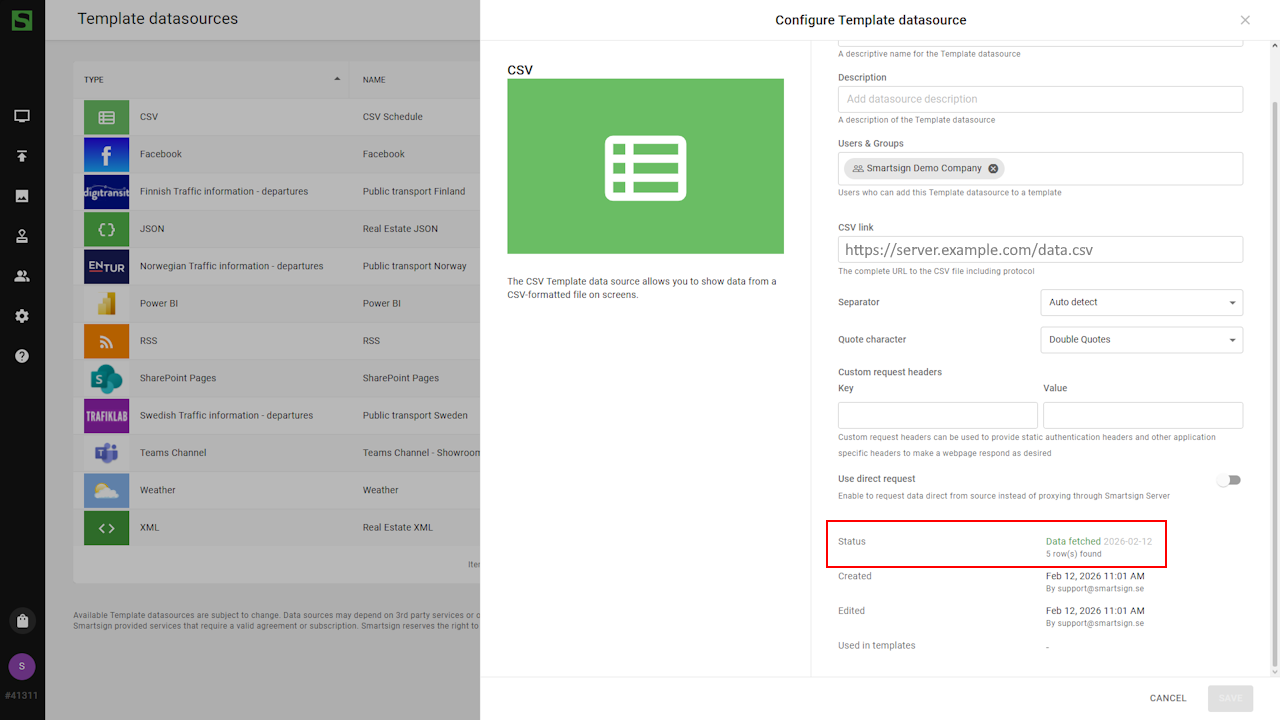The height and width of the screenshot is (720, 1280).
Task: Remove the Smartsign Demo Company chip
Action: pos(993,169)
